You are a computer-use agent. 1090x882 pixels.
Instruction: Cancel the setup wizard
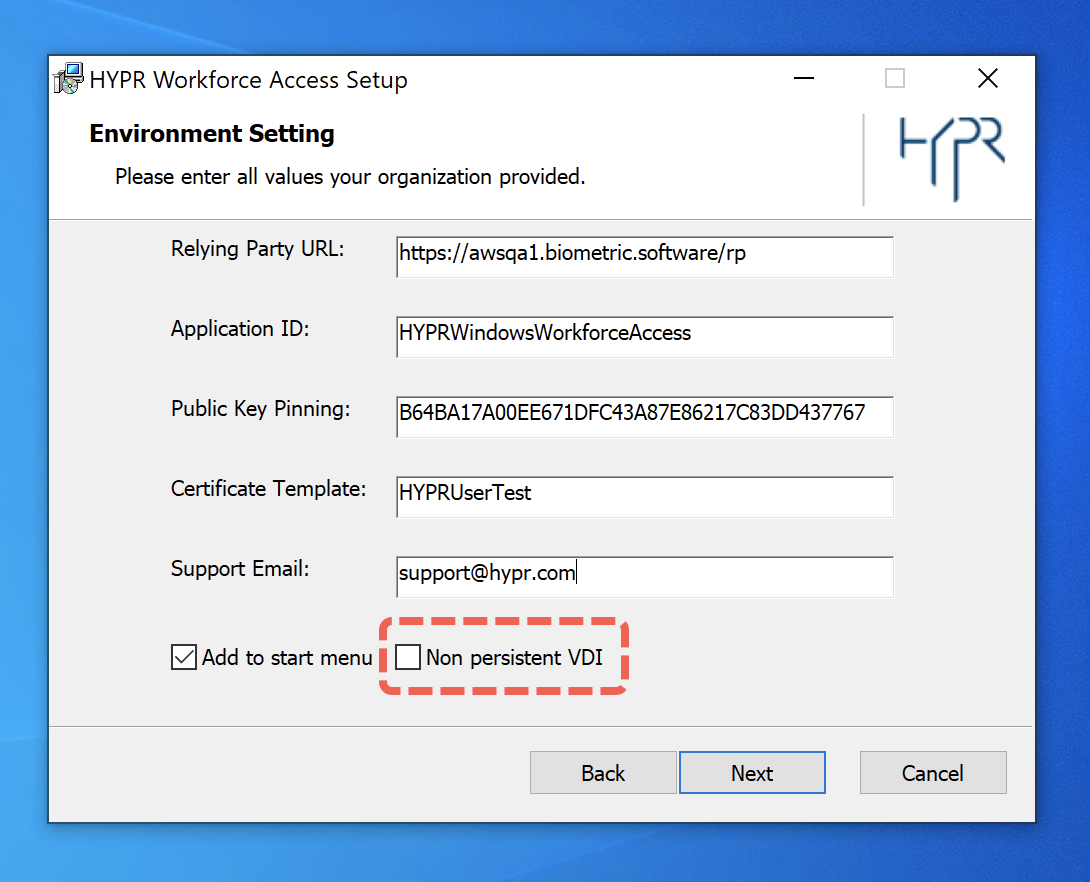[933, 772]
